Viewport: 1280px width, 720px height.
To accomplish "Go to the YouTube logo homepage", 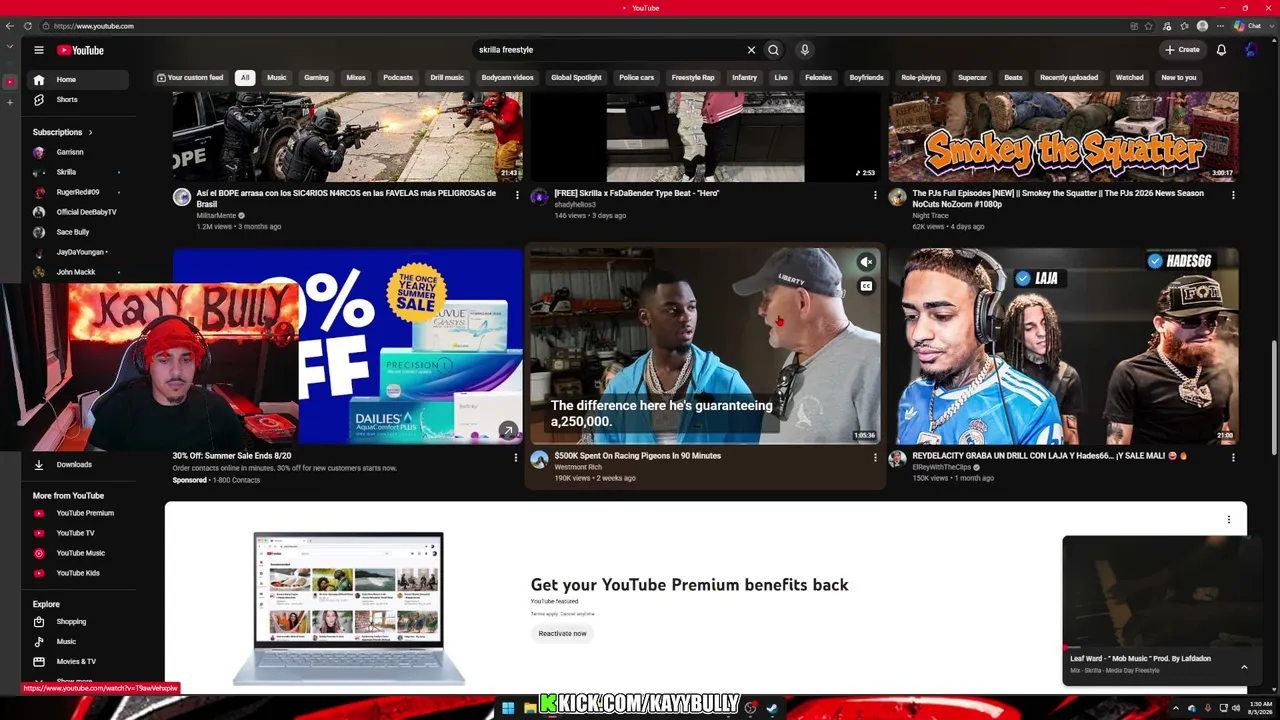I will [x=80, y=50].
